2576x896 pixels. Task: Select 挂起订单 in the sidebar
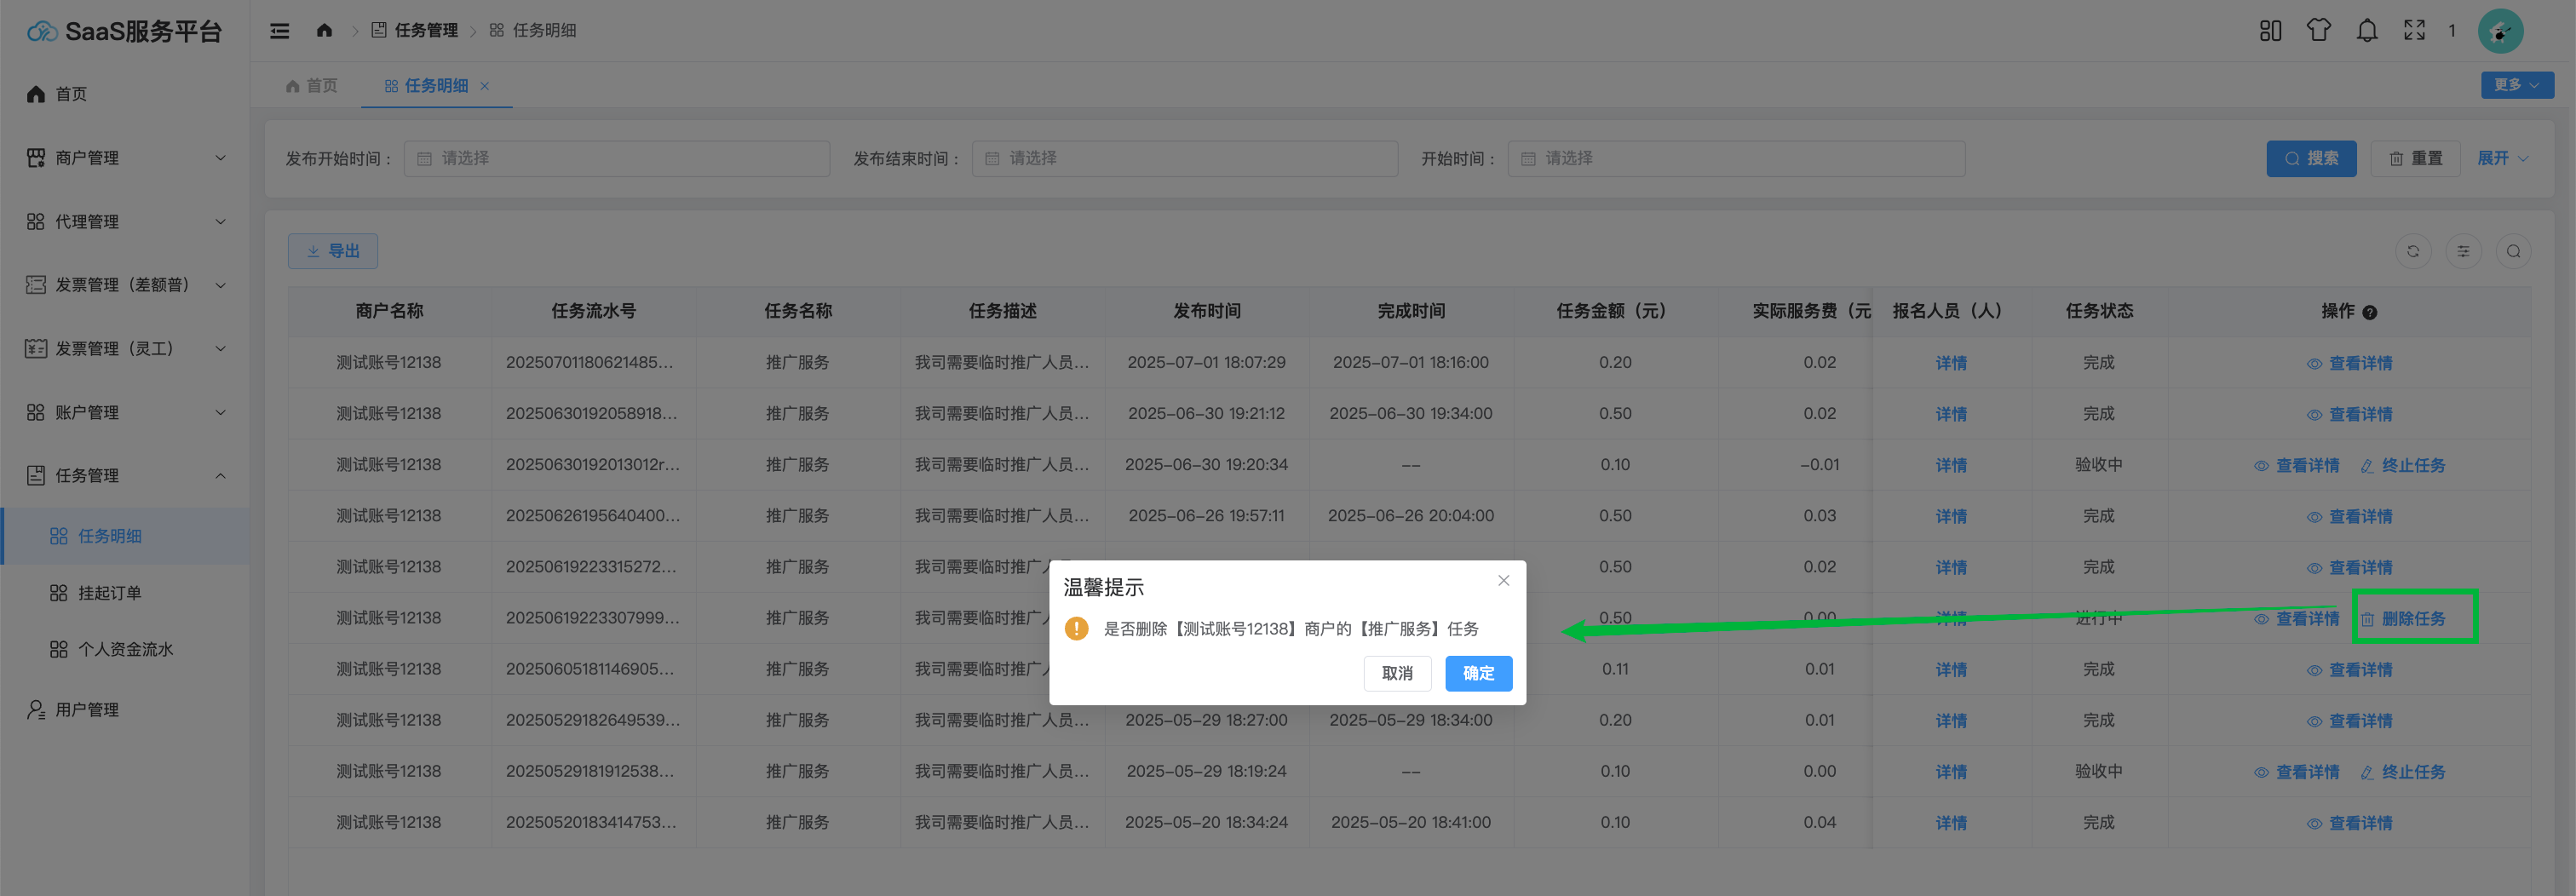coord(110,593)
